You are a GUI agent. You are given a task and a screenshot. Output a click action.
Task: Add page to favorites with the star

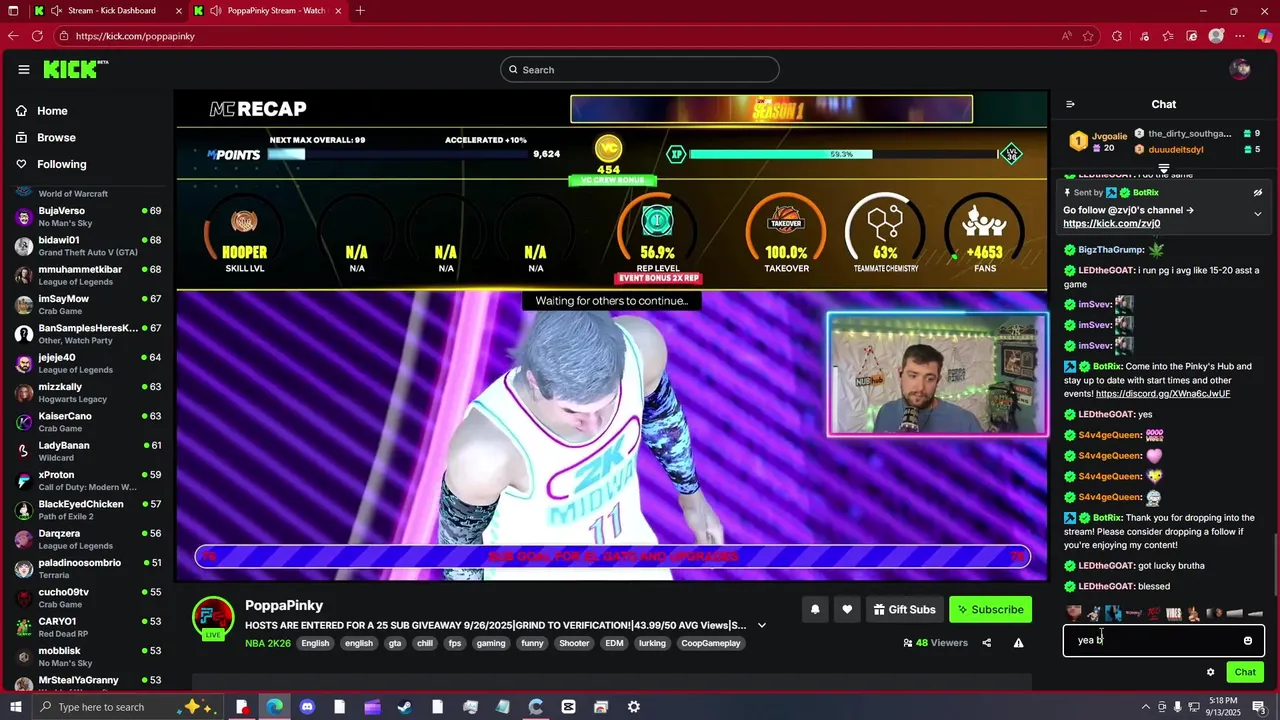pyautogui.click(x=1089, y=36)
